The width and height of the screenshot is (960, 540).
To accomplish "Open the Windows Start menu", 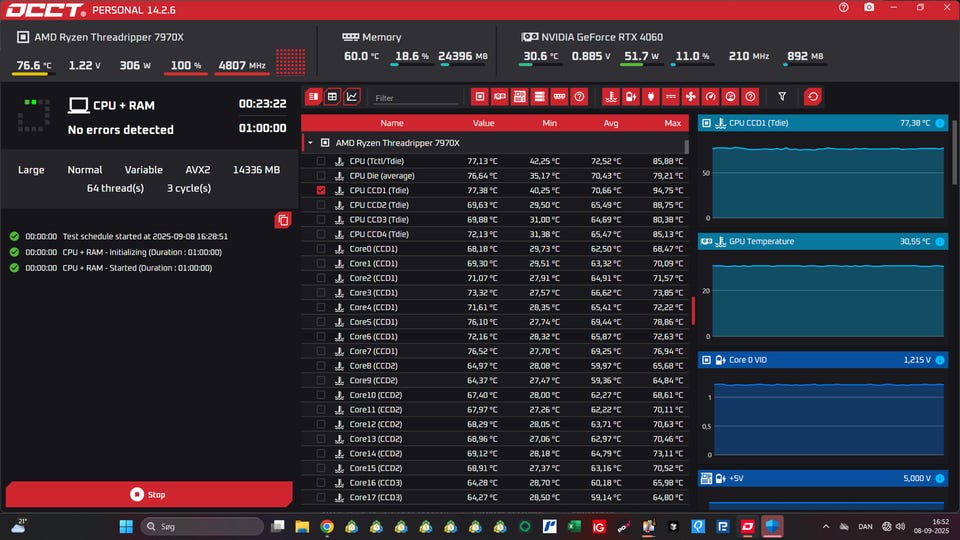I will pyautogui.click(x=126, y=527).
